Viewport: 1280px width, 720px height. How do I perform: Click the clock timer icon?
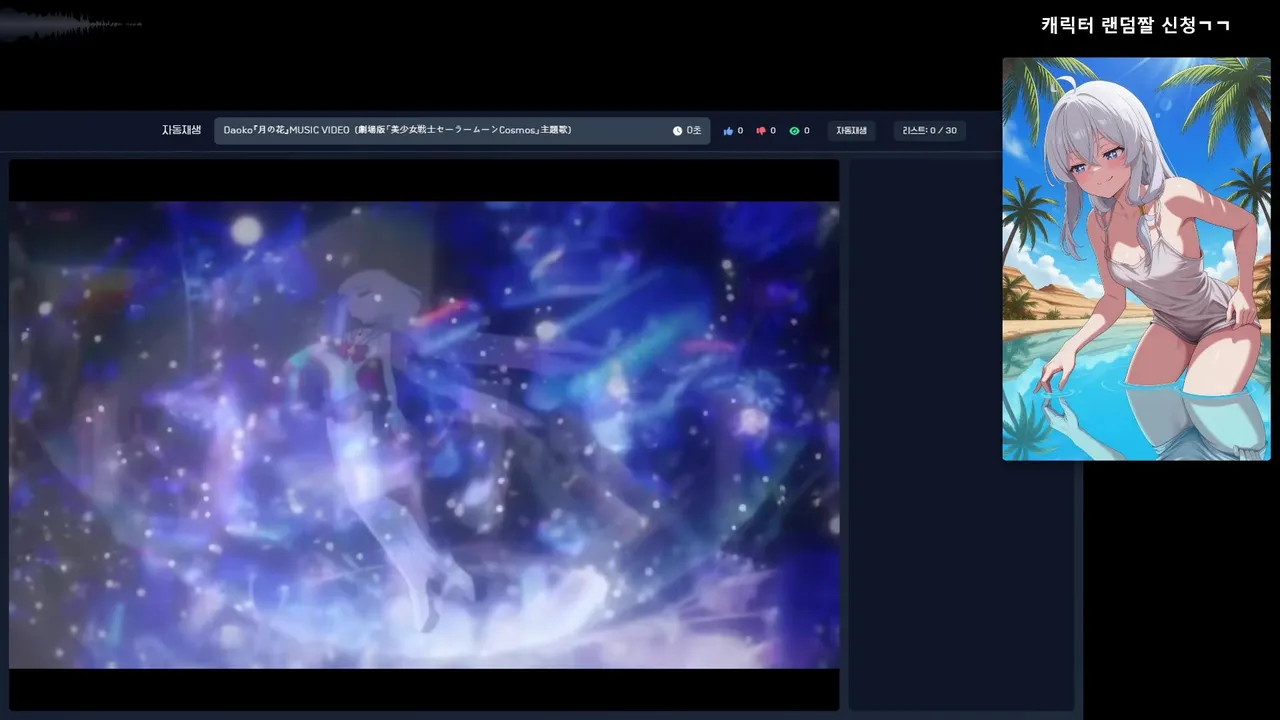coord(677,131)
